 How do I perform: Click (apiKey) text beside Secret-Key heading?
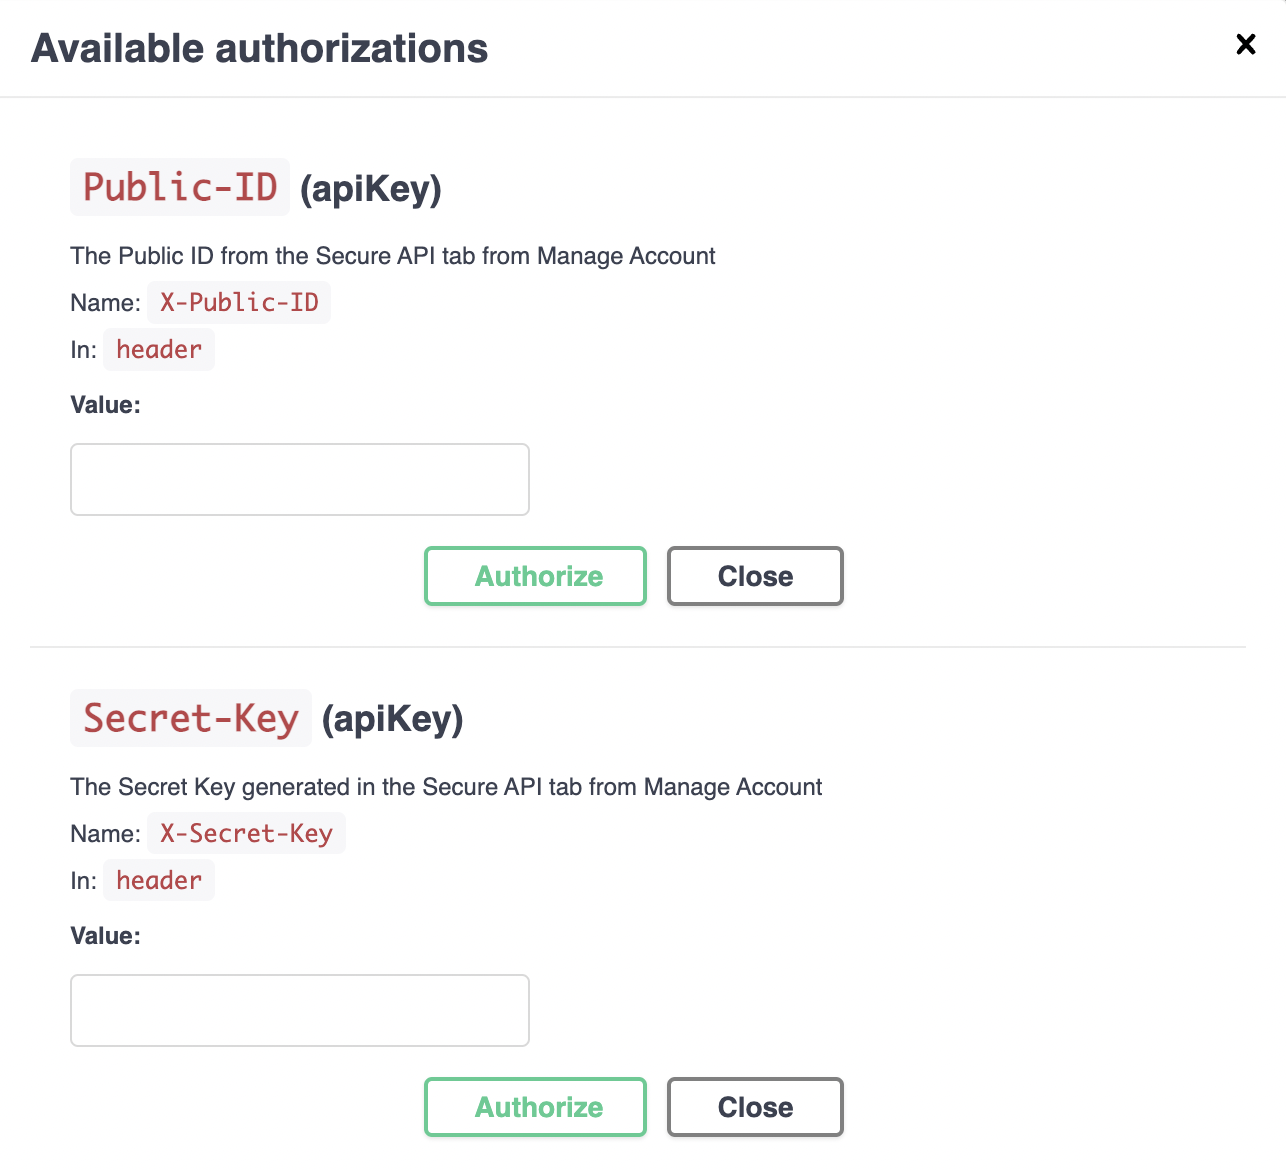393,719
